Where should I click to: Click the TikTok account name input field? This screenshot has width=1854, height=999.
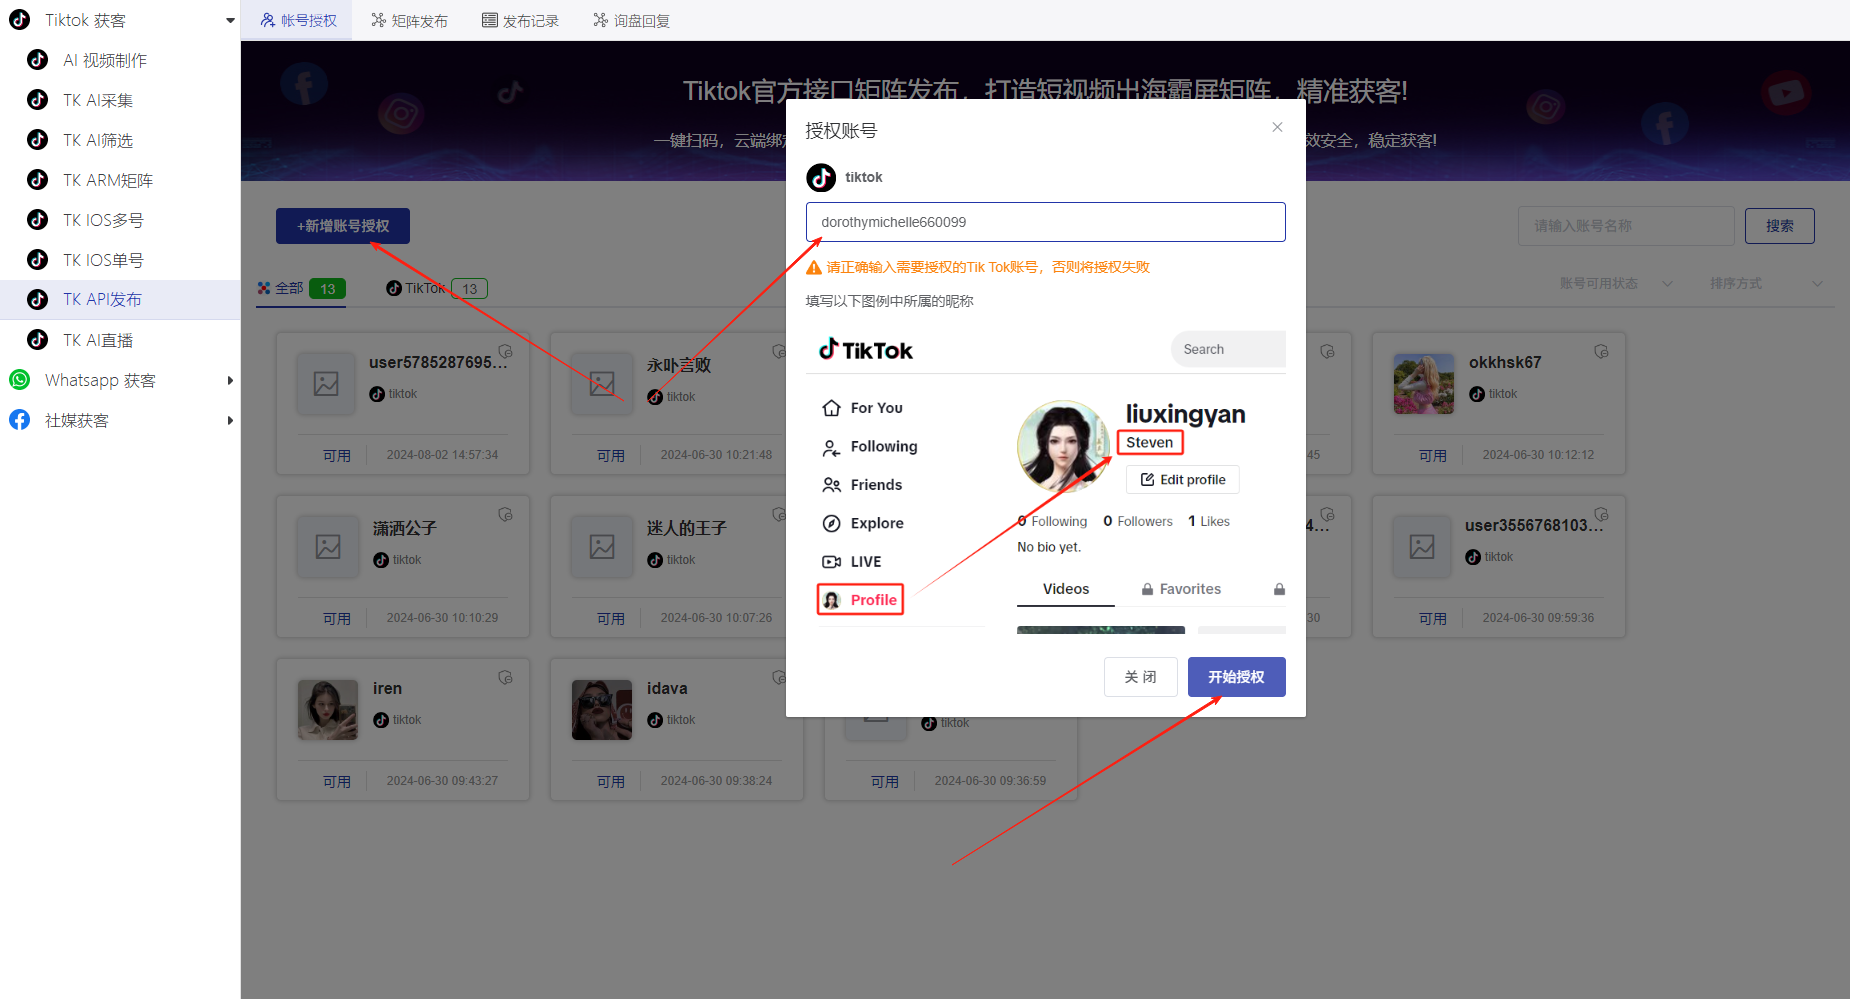[1045, 222]
